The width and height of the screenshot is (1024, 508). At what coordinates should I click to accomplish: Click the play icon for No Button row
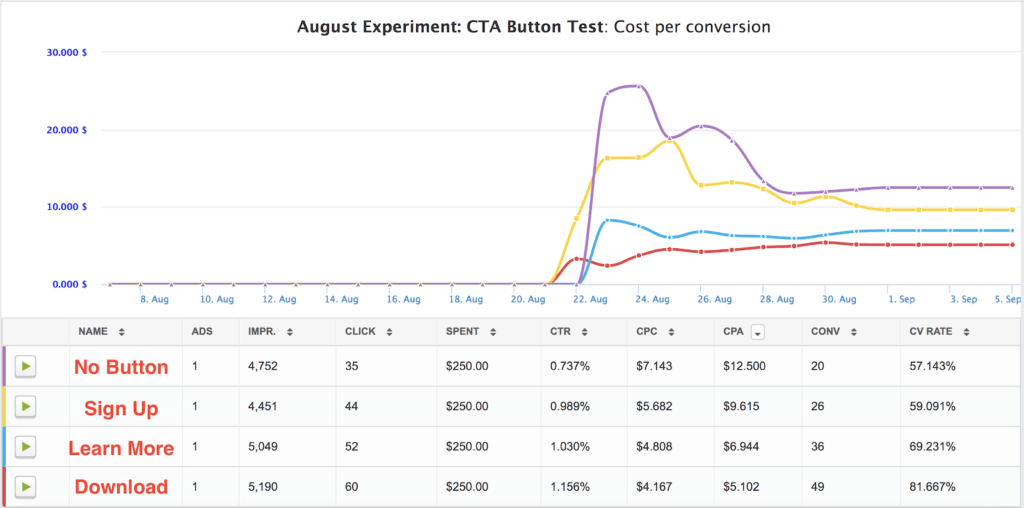click(x=25, y=367)
